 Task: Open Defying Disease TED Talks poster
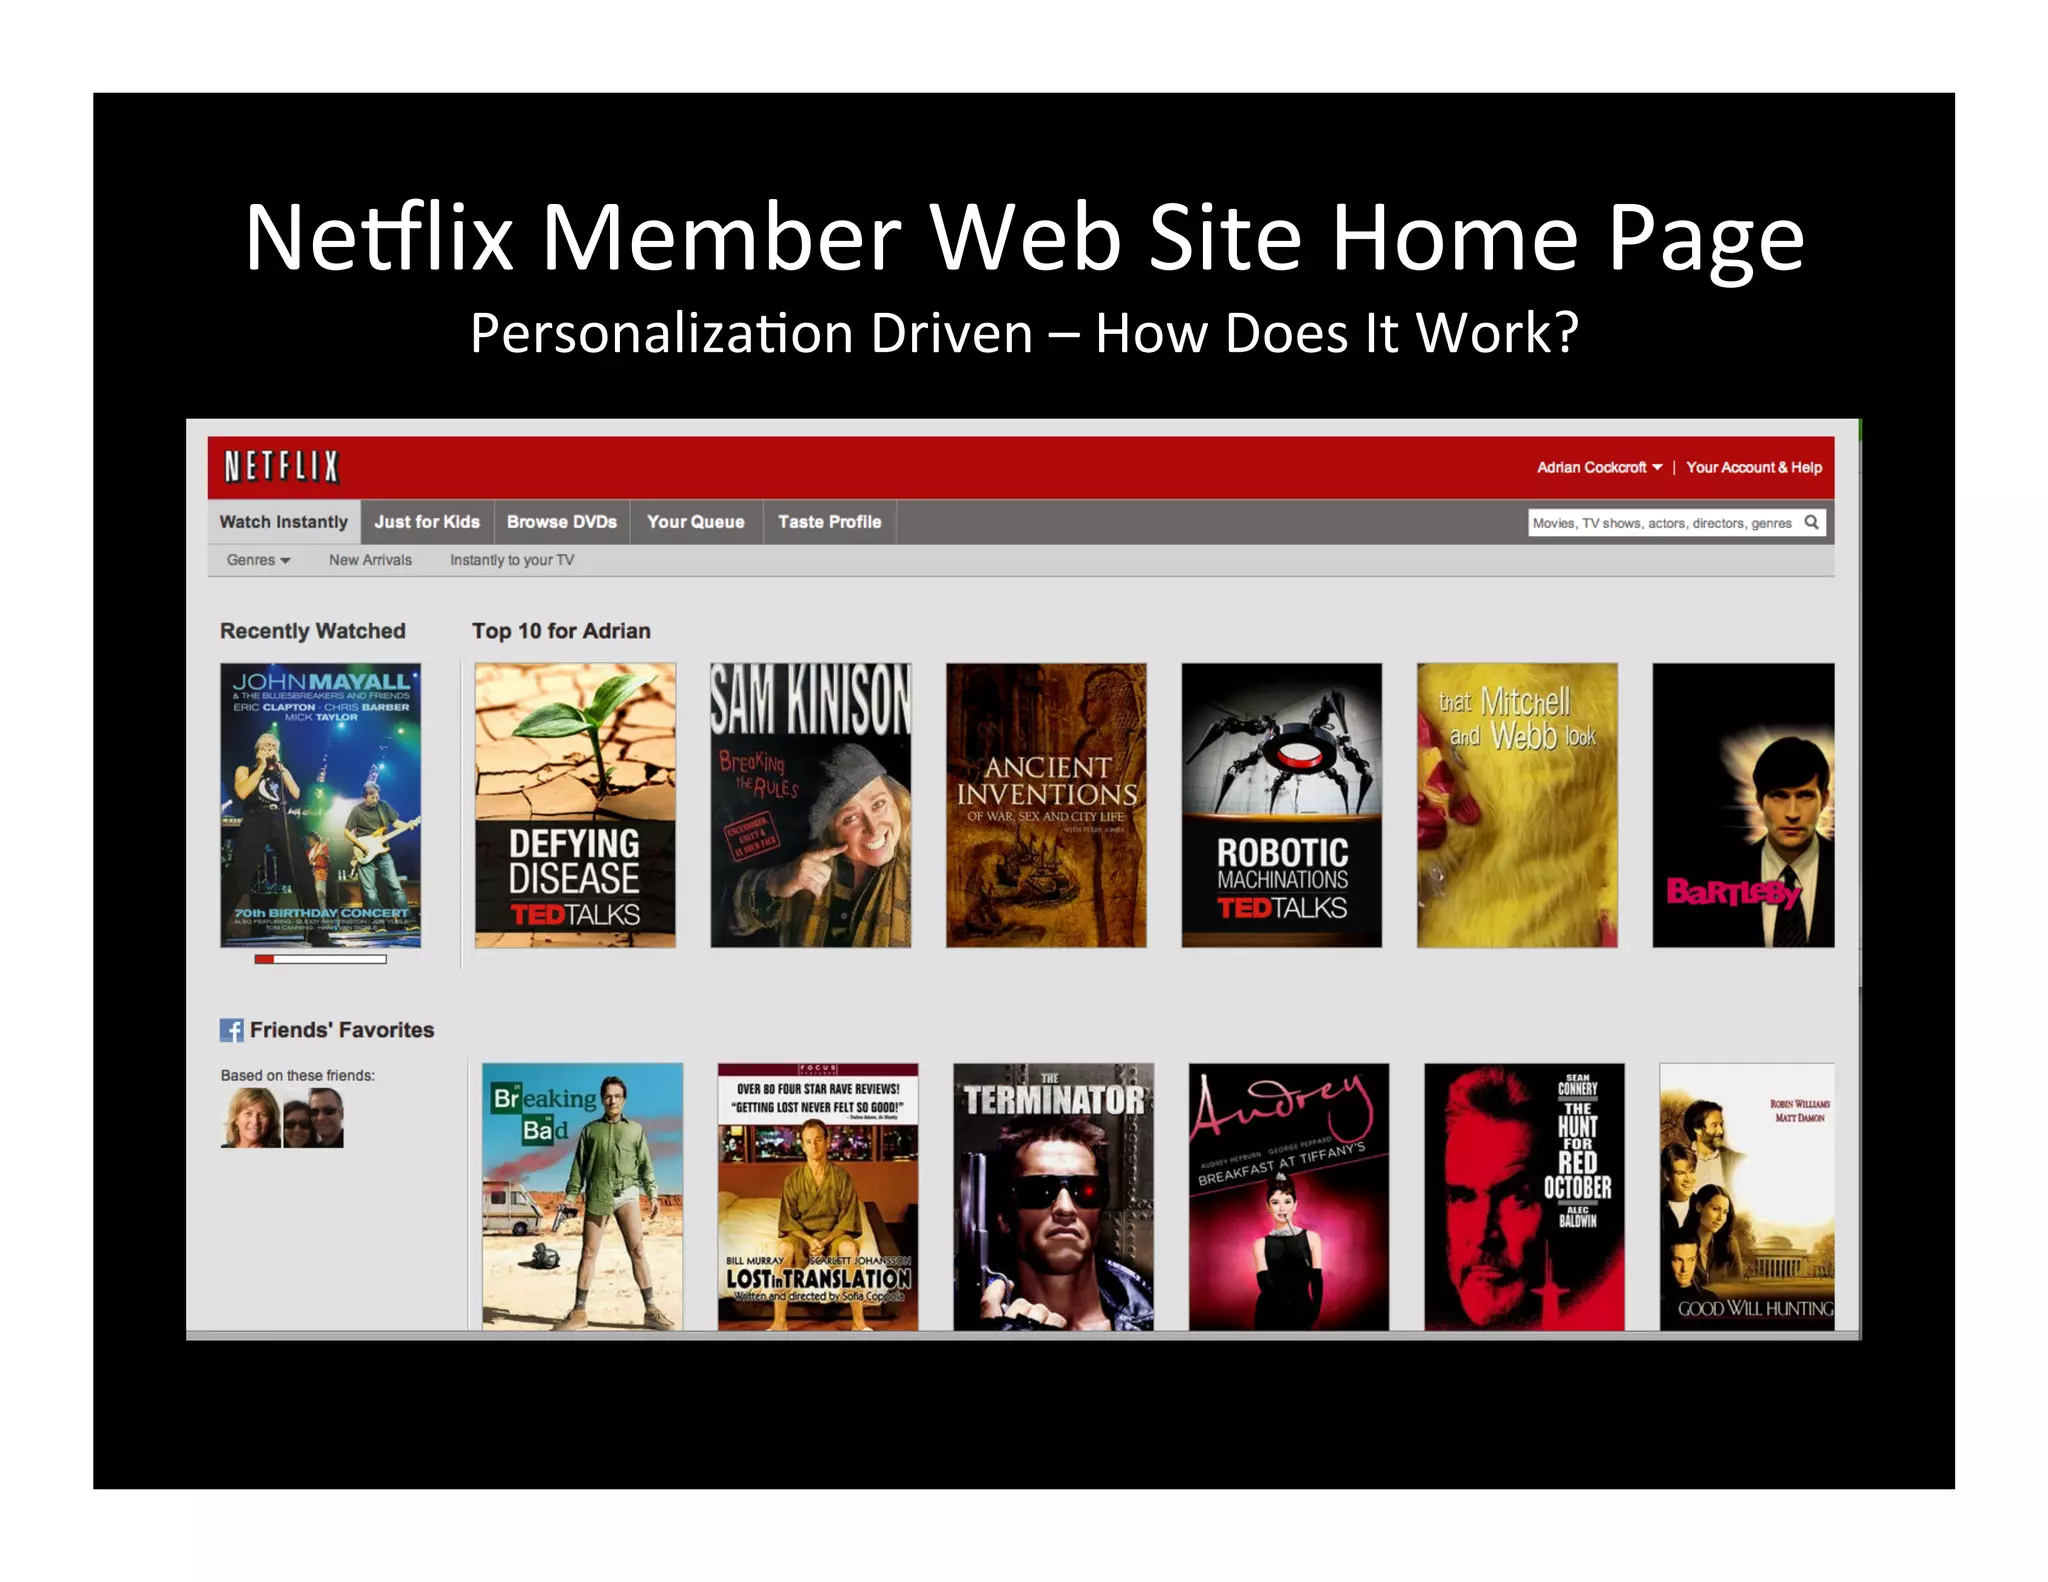[x=575, y=805]
